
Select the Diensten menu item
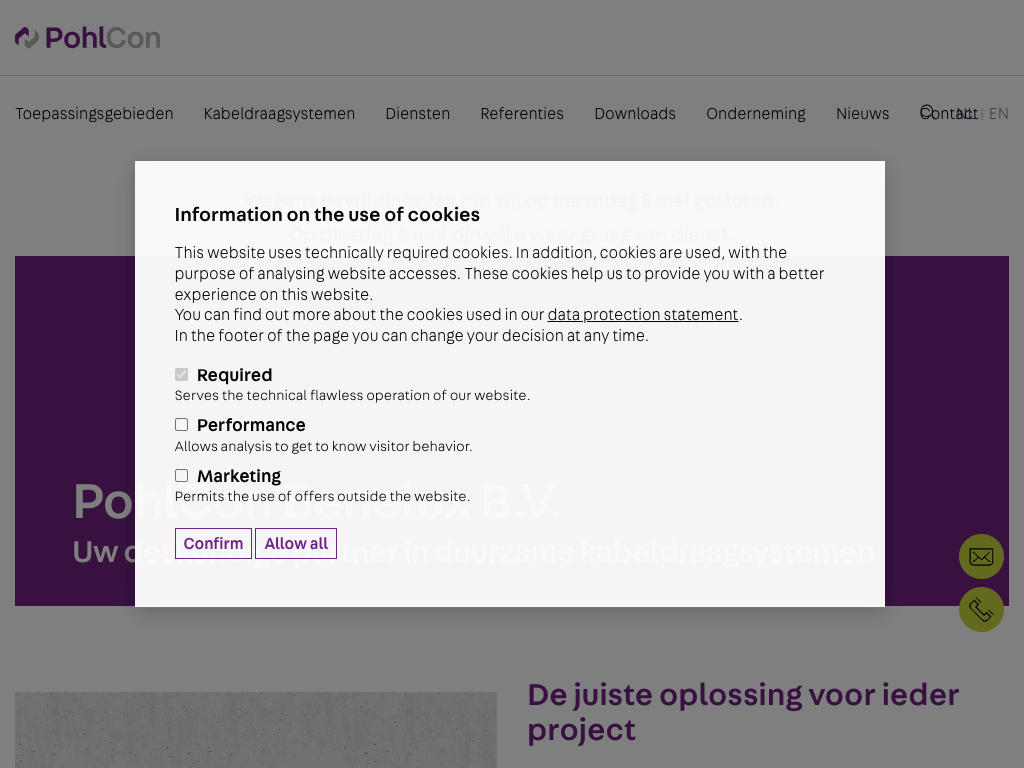[x=417, y=114]
